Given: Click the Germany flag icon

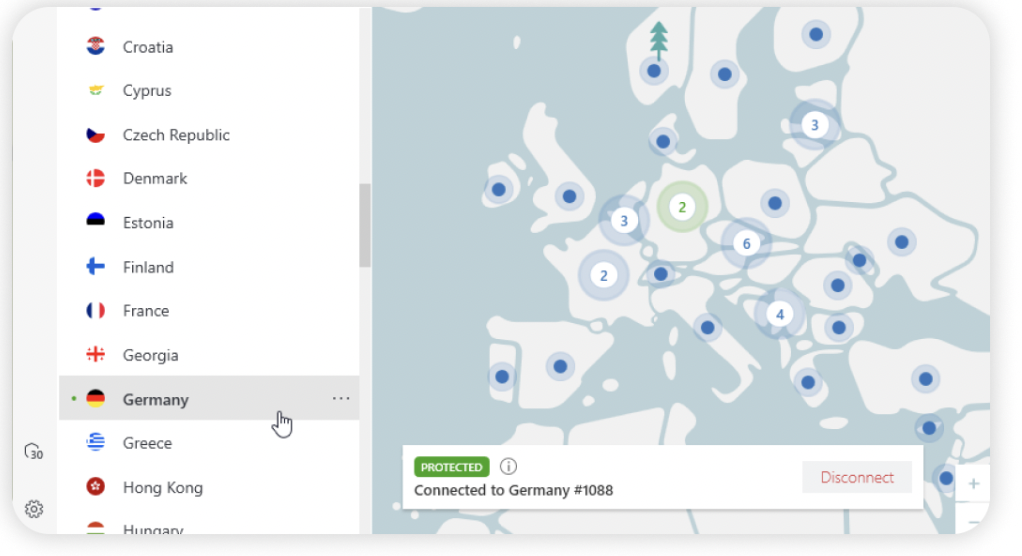Looking at the screenshot, I should [x=96, y=399].
